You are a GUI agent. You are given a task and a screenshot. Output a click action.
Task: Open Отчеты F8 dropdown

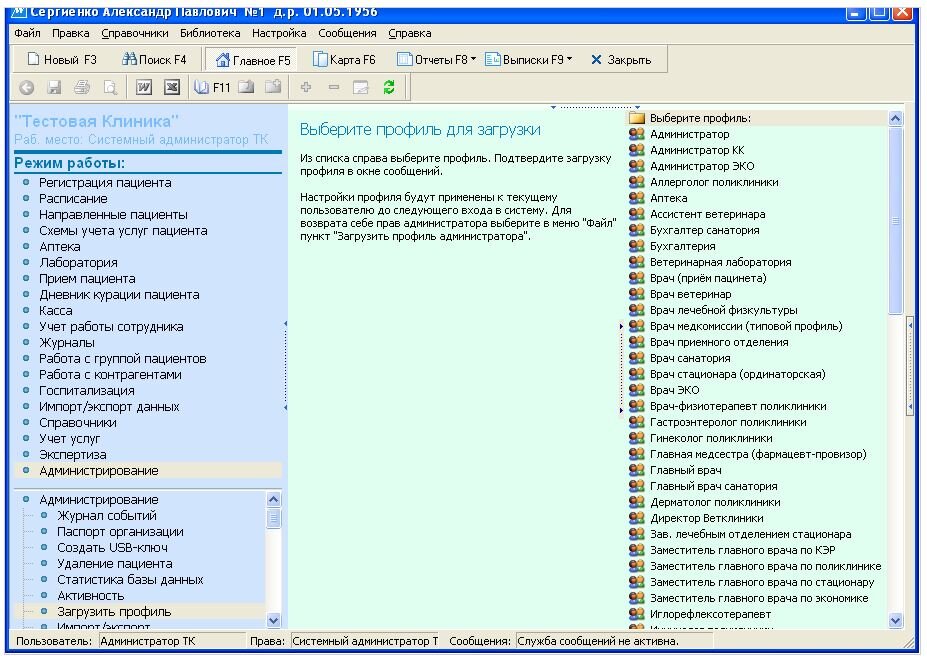coord(436,60)
